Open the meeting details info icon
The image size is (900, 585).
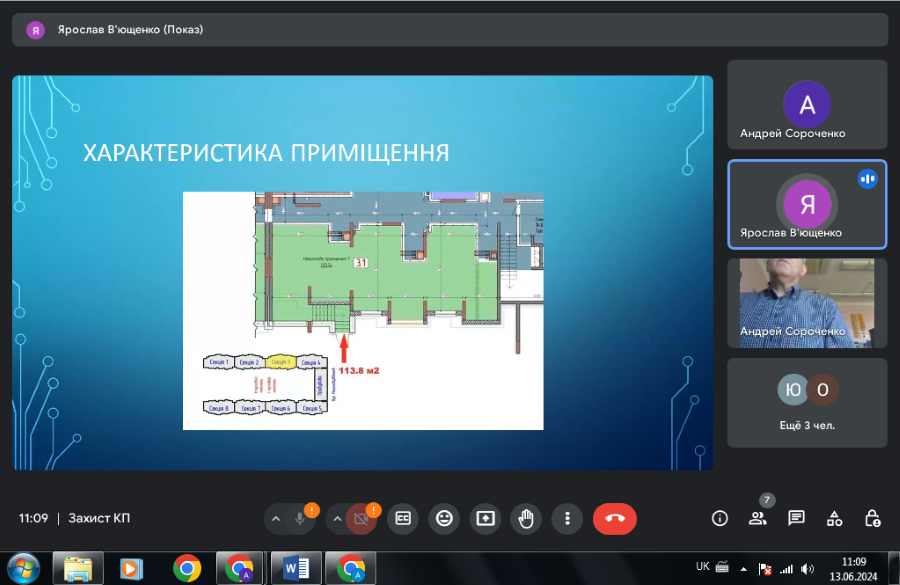click(x=719, y=518)
